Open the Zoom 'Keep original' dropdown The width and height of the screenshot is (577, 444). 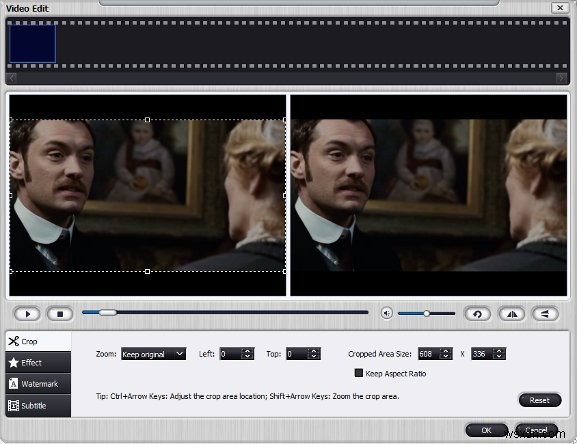(x=153, y=354)
